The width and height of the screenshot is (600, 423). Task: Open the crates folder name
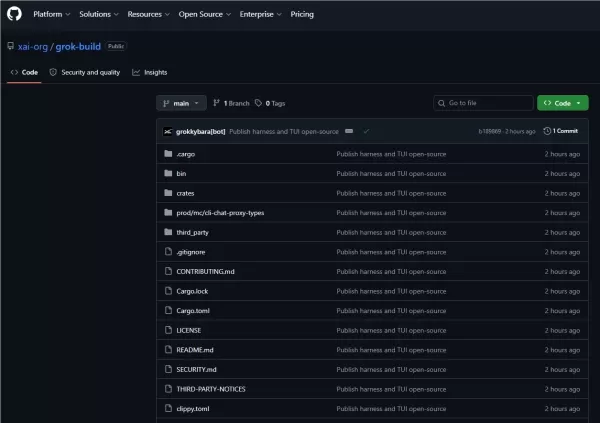185,193
